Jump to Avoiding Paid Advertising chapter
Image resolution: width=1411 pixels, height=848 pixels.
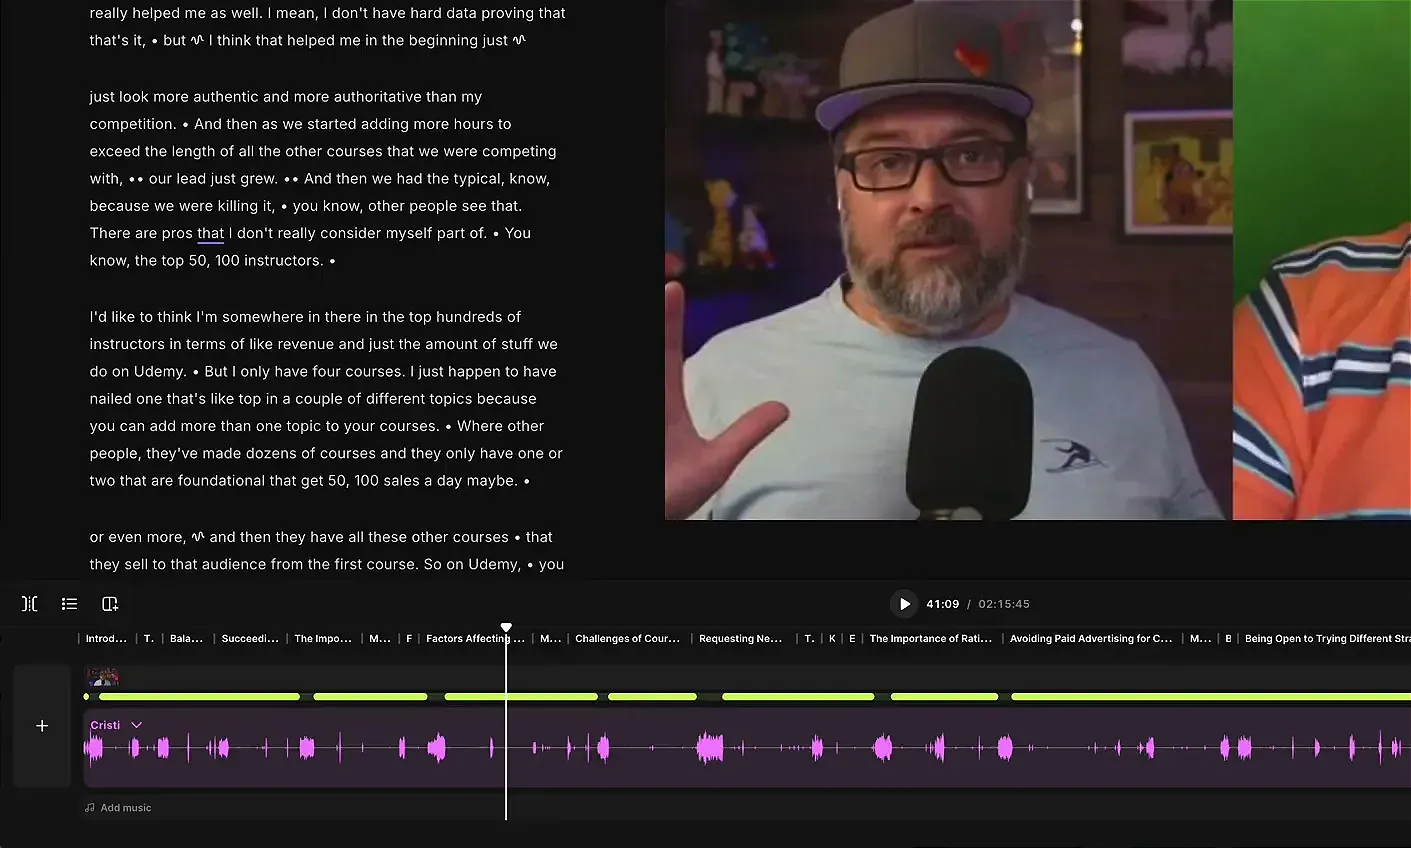pos(1091,638)
